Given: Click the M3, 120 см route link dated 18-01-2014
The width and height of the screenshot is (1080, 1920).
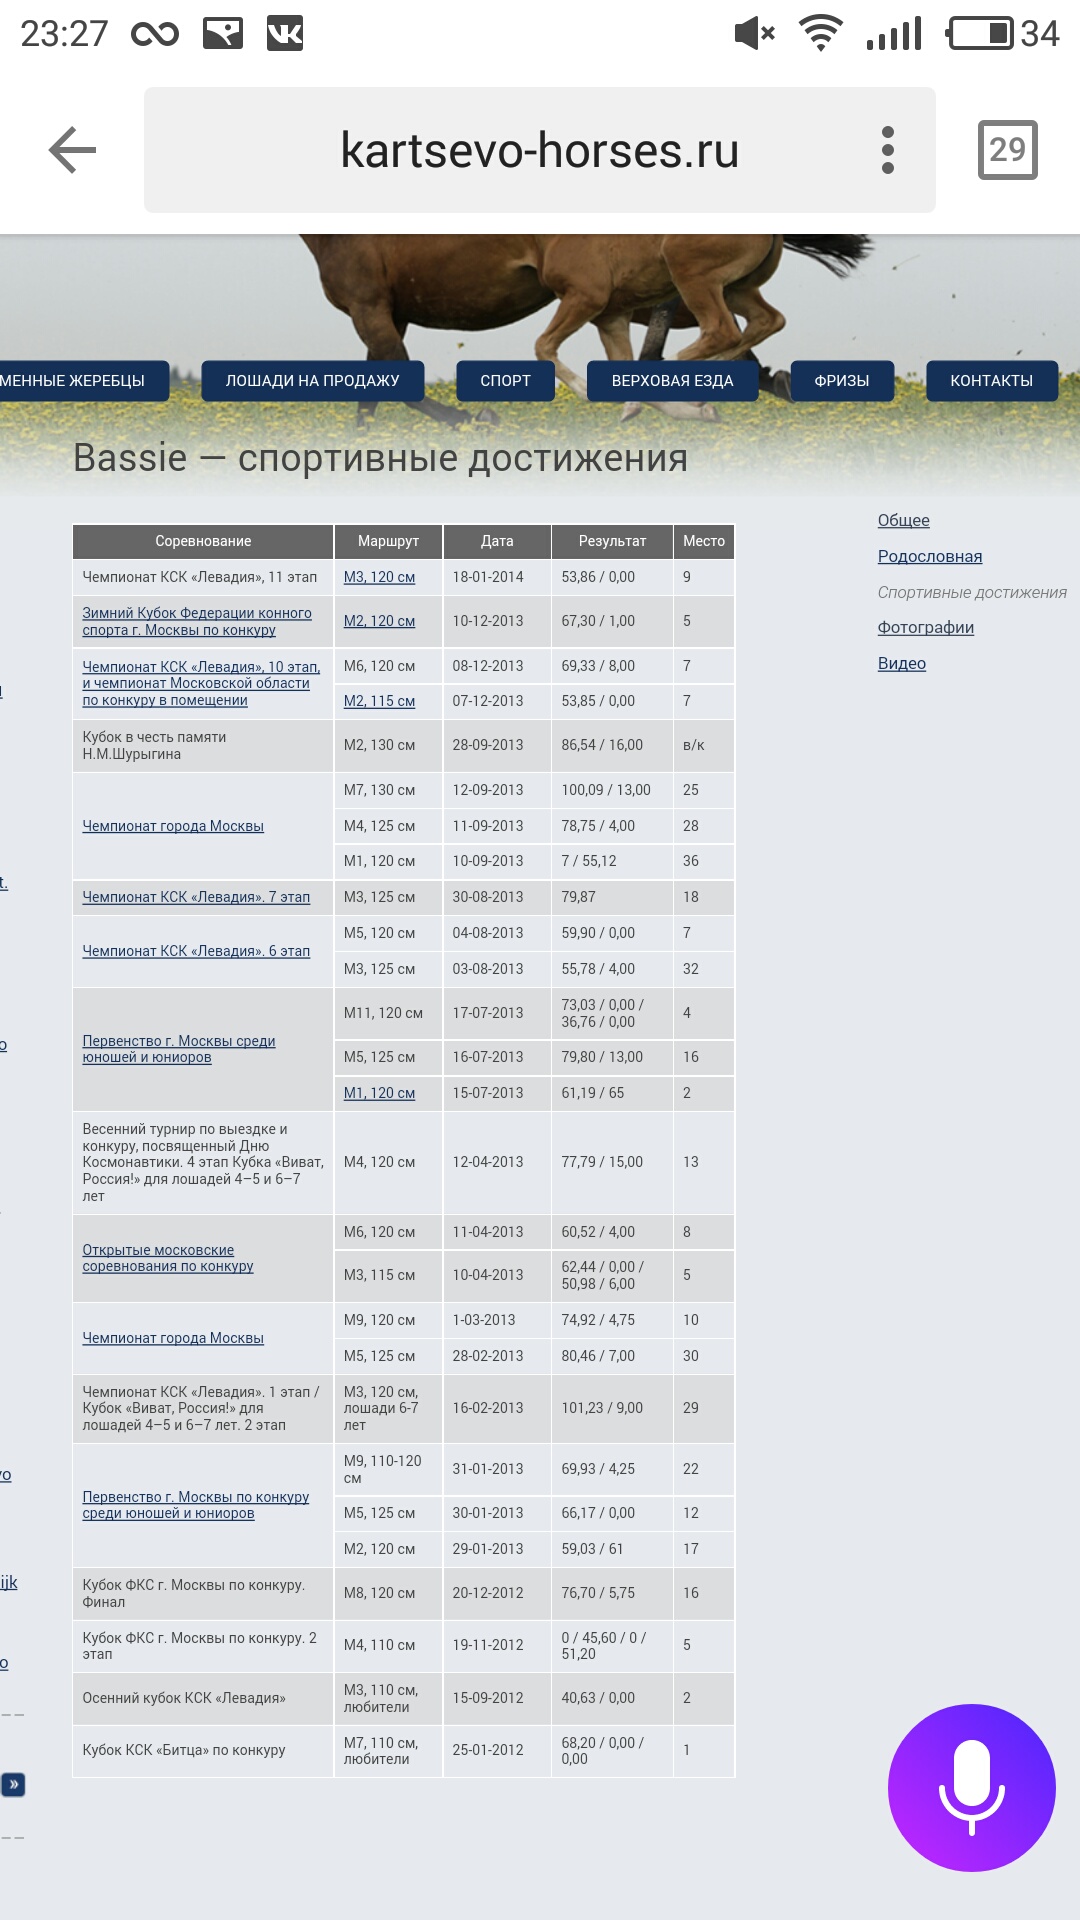Looking at the screenshot, I should (379, 577).
